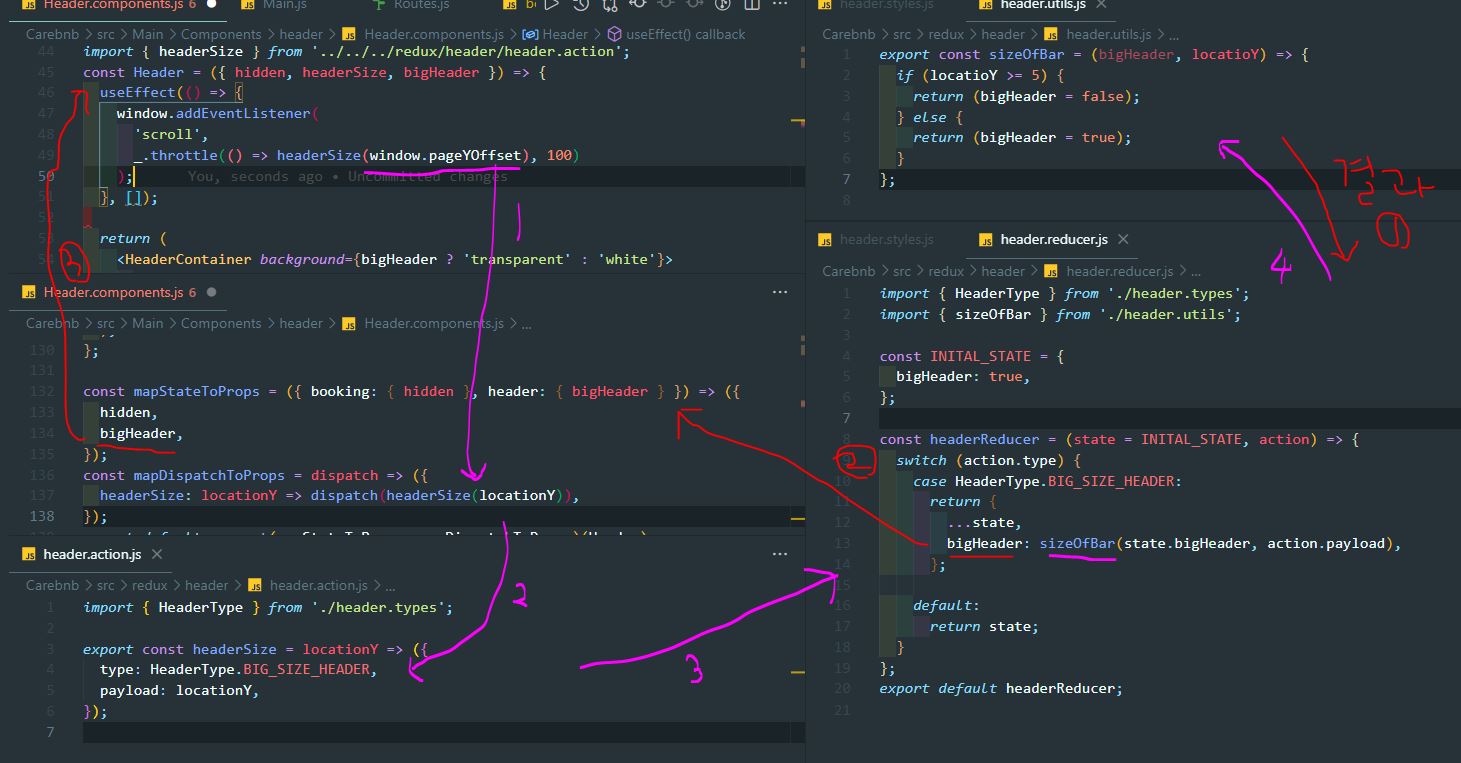Click 'headerReducer' on line 8 of reducer

click(984, 439)
